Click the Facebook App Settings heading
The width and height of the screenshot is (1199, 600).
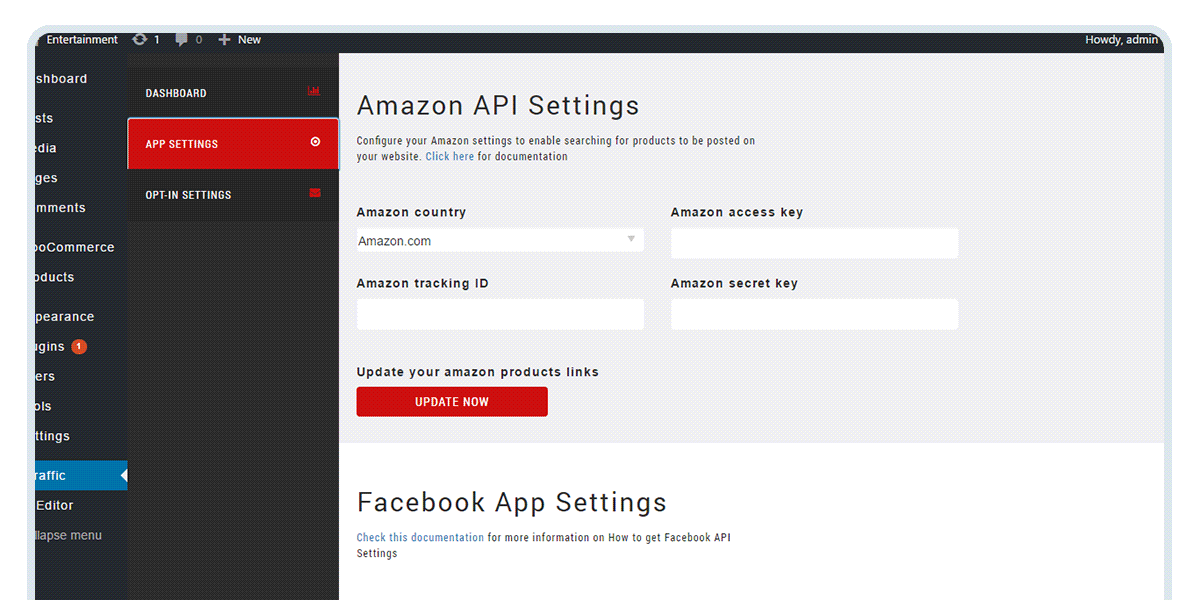tap(512, 502)
